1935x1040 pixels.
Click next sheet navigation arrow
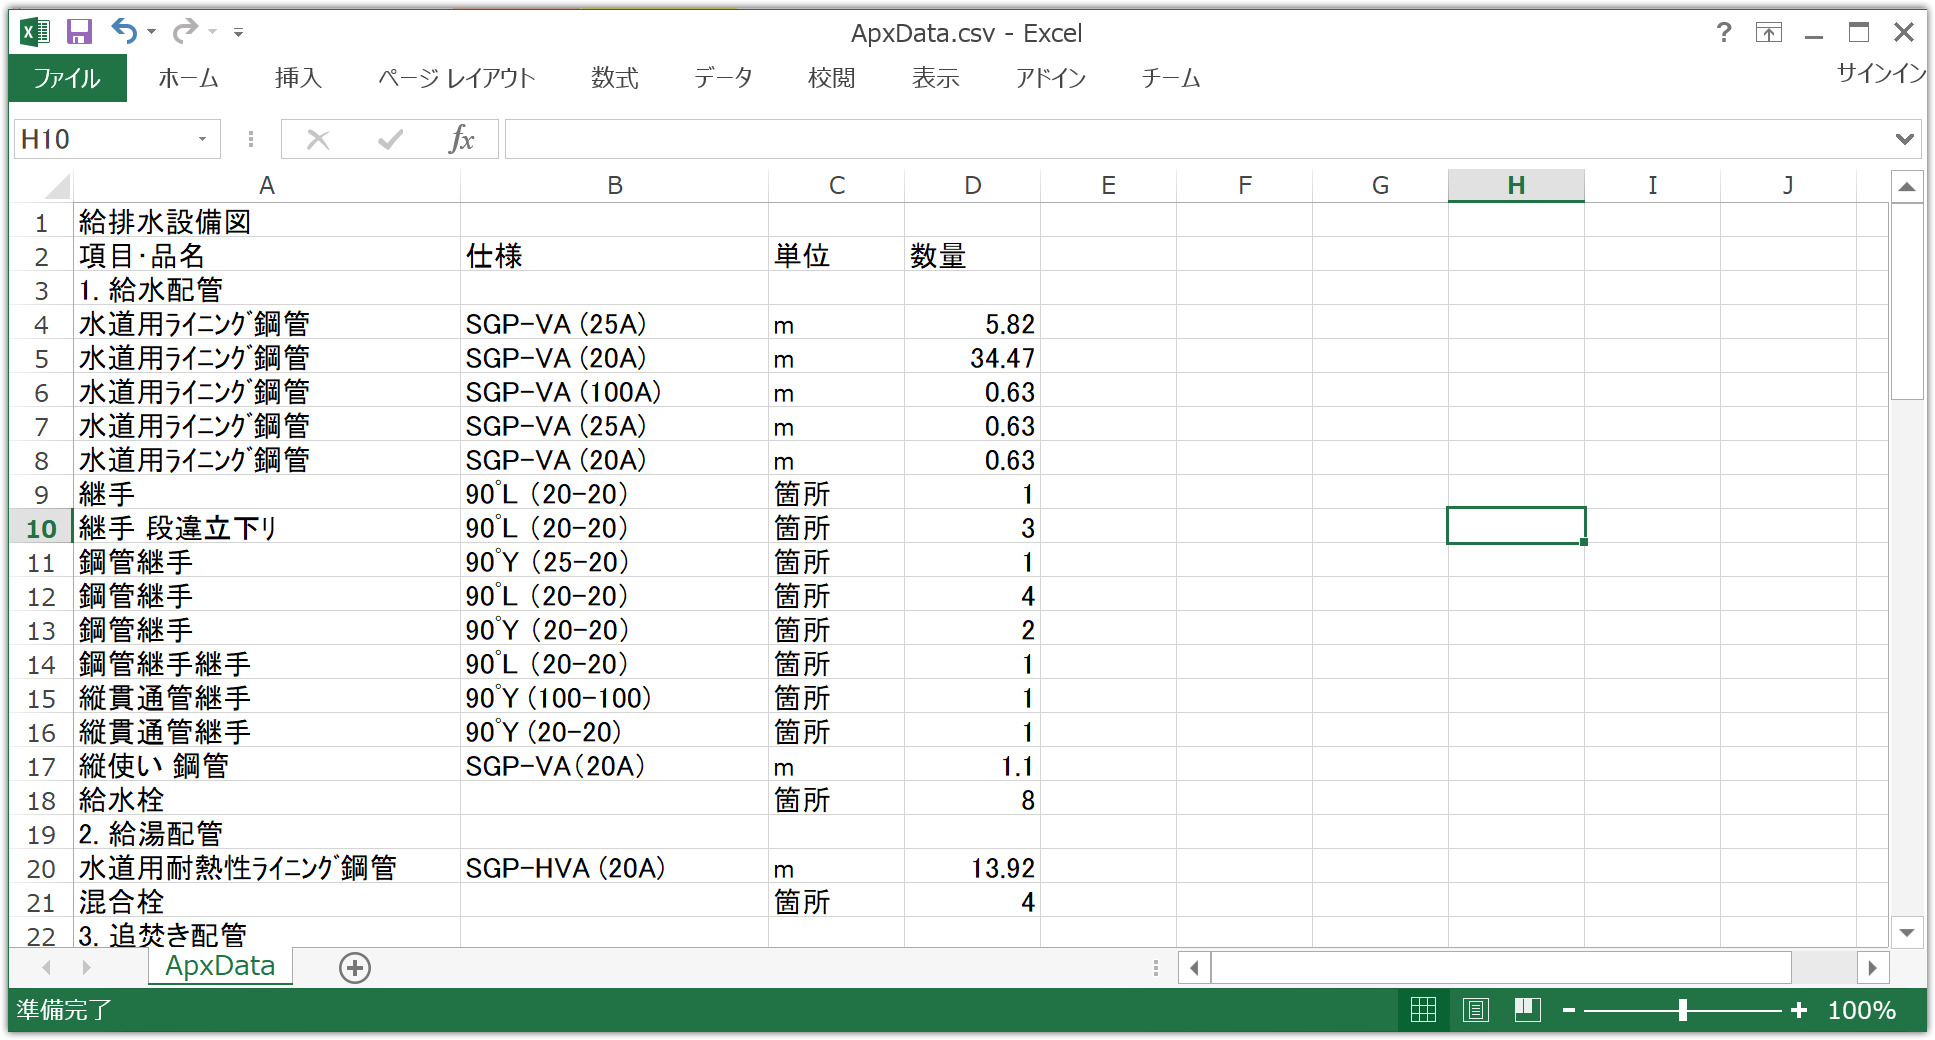pos(86,967)
